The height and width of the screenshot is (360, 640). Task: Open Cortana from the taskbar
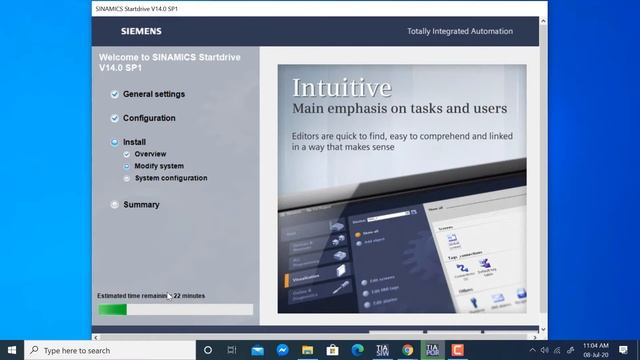208,350
